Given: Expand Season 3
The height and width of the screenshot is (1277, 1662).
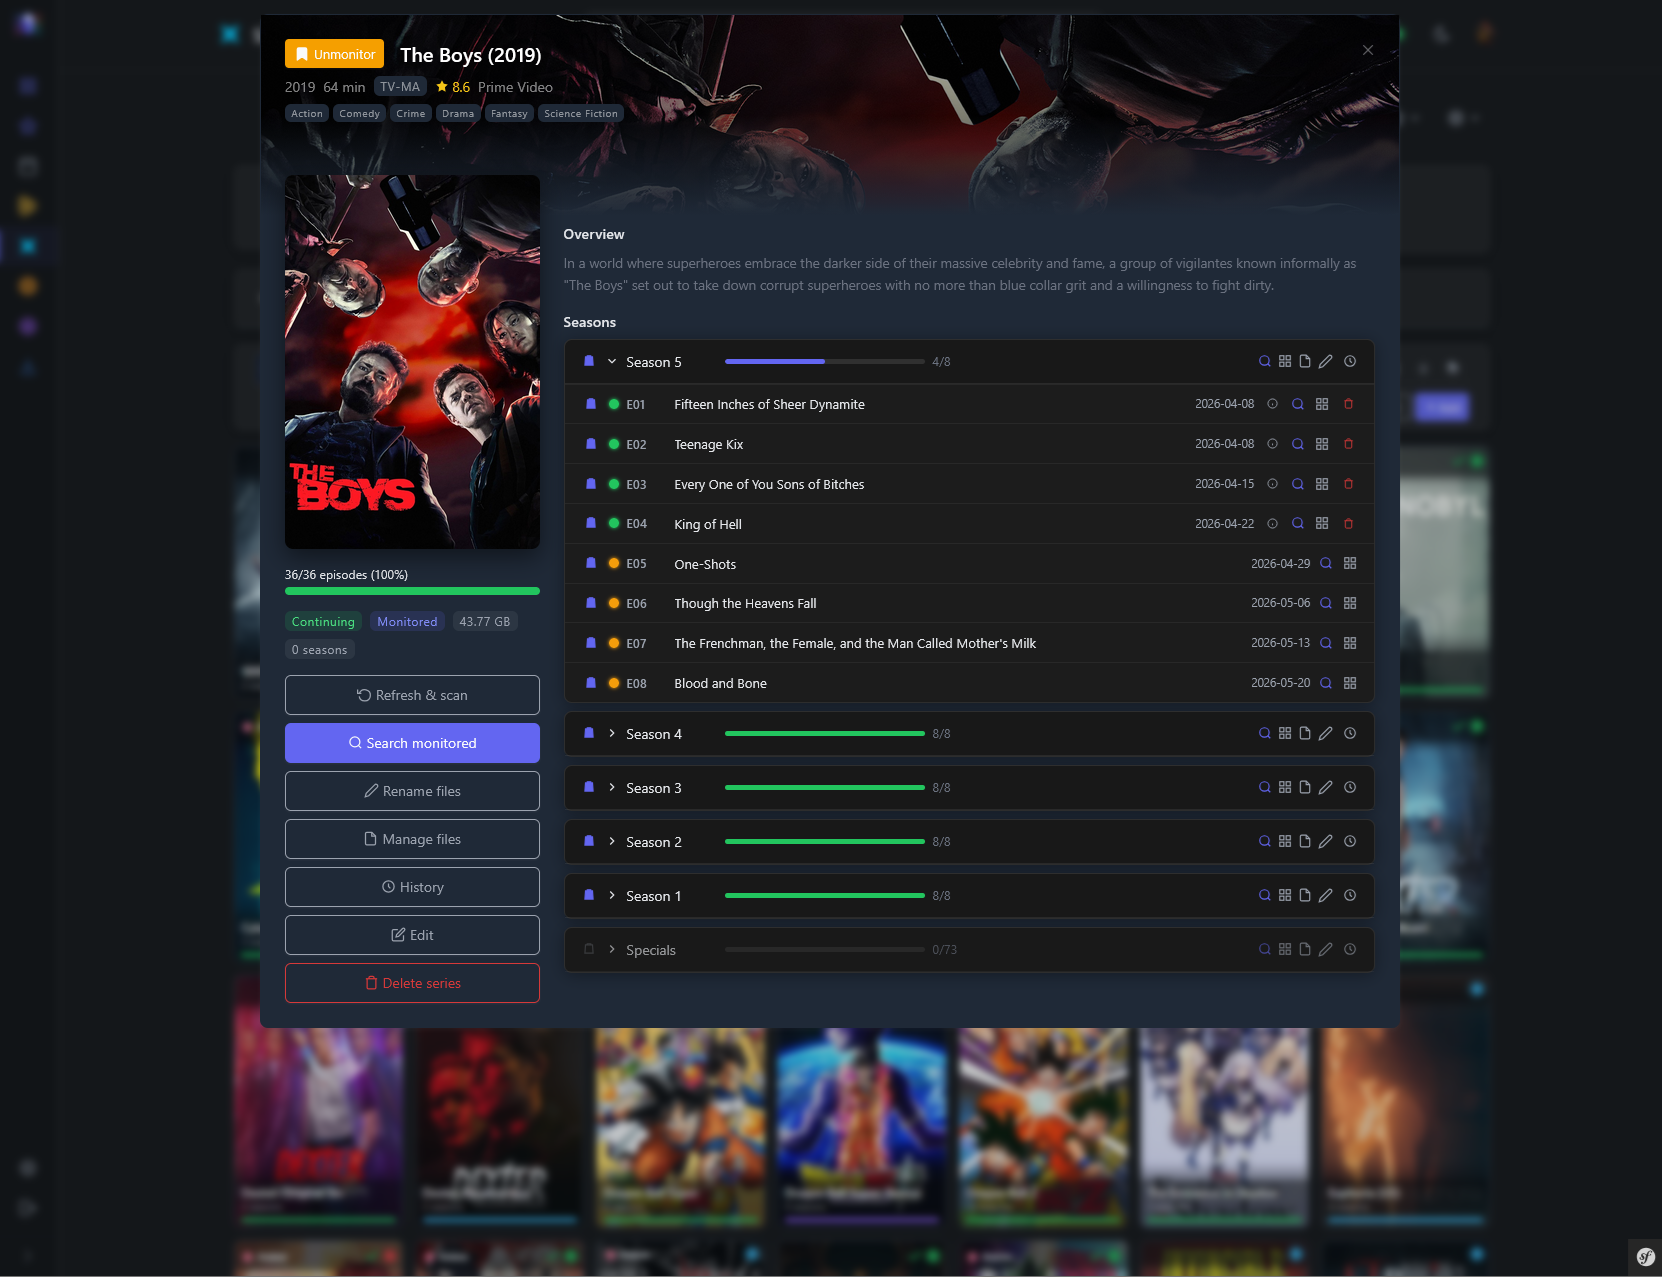Looking at the screenshot, I should (612, 787).
